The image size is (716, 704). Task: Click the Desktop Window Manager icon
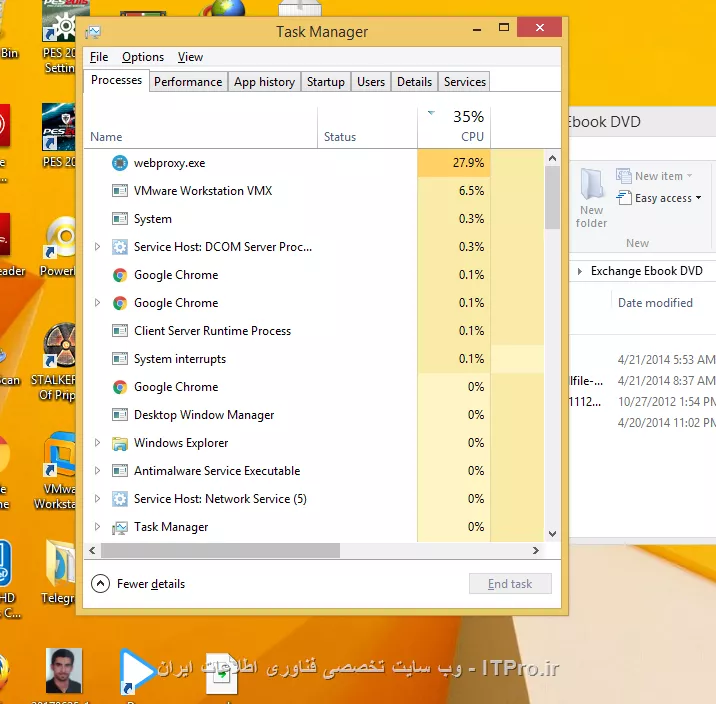(120, 415)
